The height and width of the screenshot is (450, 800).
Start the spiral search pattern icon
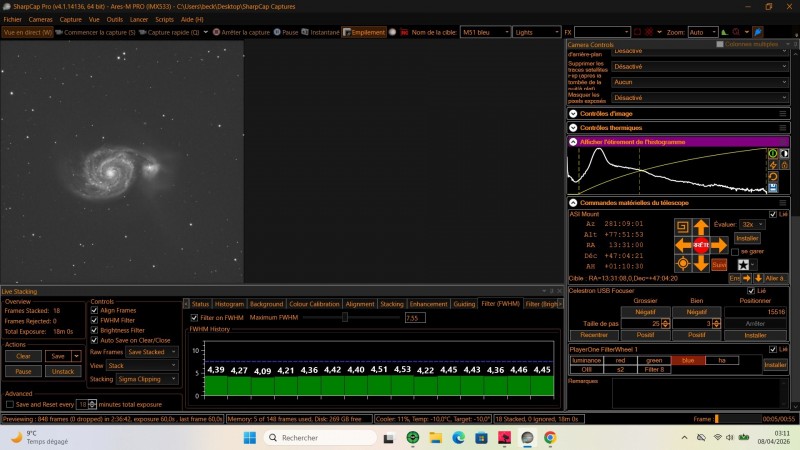683,227
